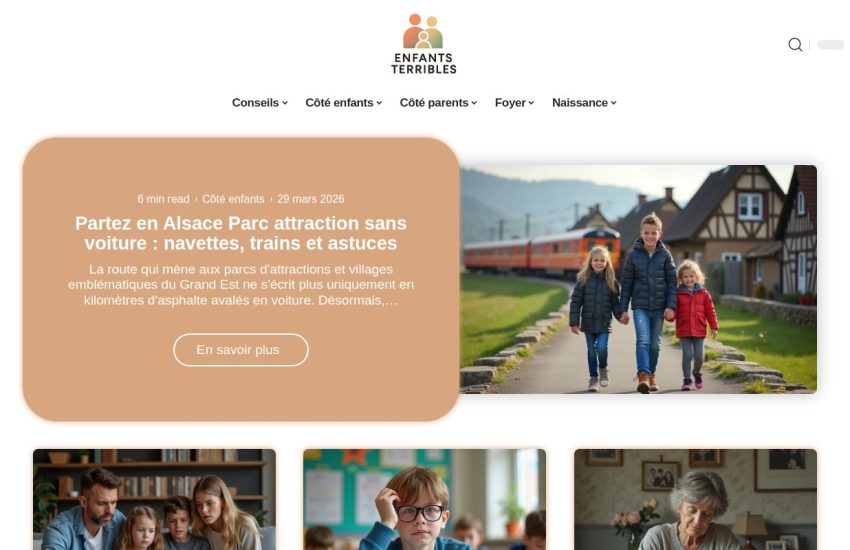
Task: Open the boy with glasses article thumbnail
Action: tap(424, 499)
